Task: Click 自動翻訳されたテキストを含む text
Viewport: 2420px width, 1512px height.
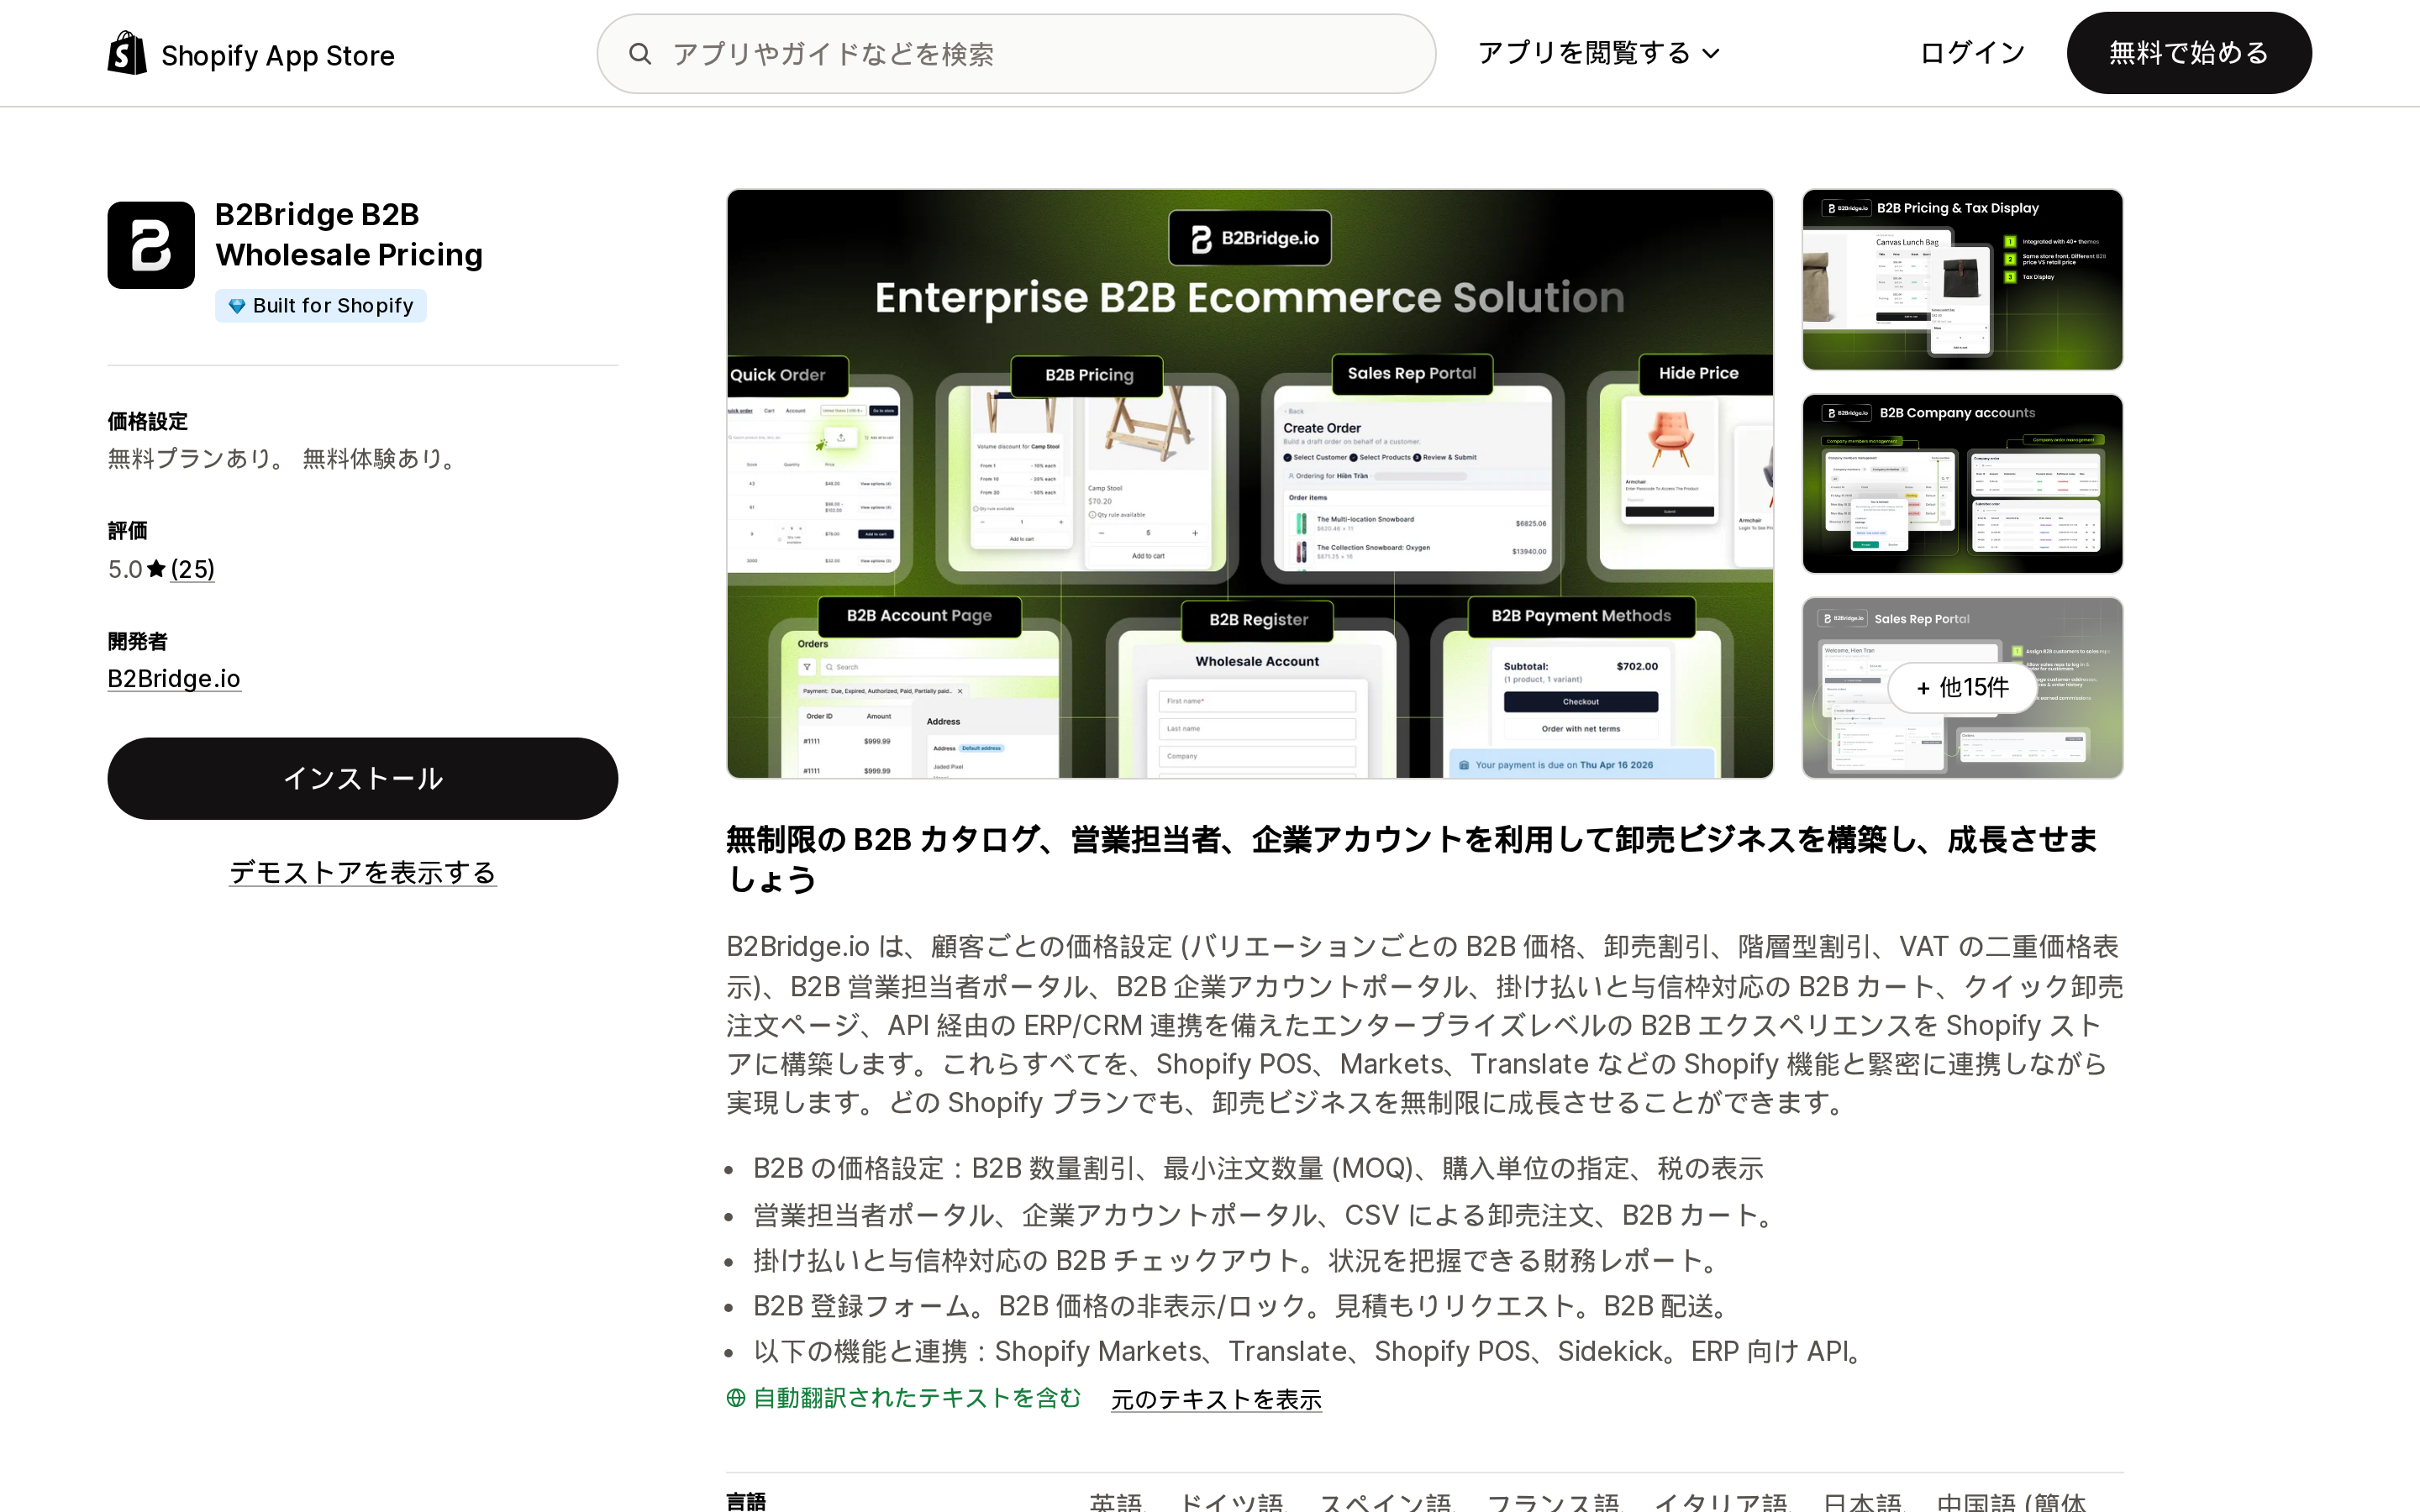Action: 917,1398
